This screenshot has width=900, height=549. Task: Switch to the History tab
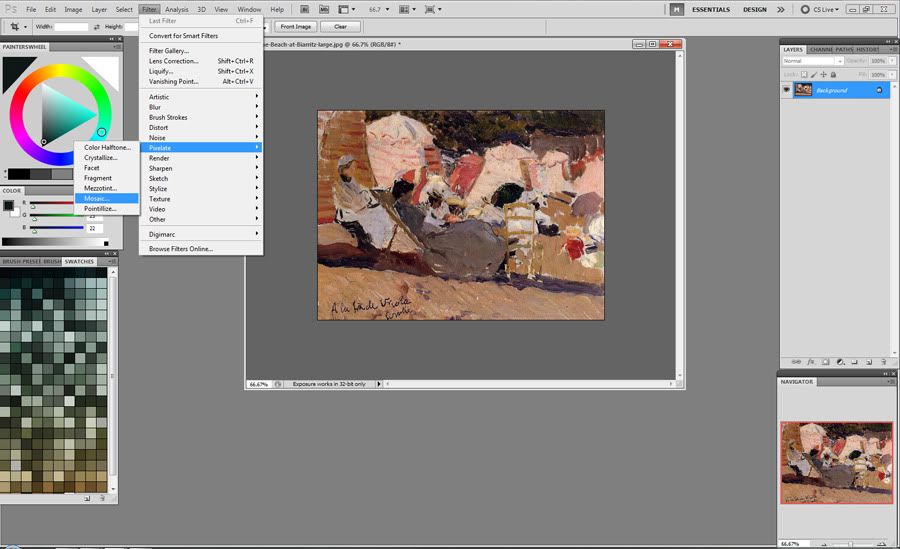867,50
